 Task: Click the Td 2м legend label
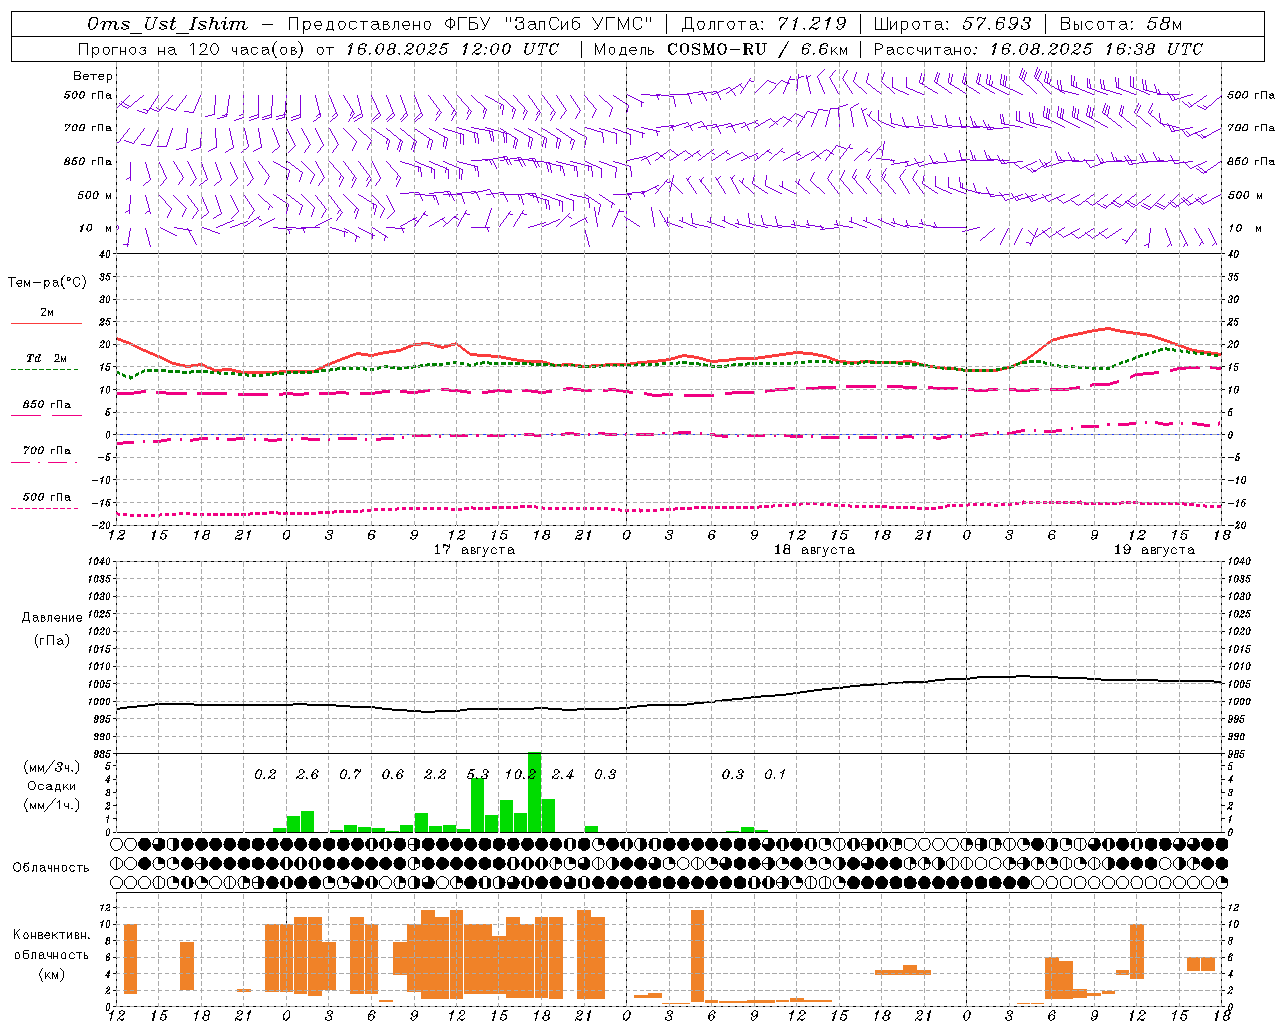46,358
